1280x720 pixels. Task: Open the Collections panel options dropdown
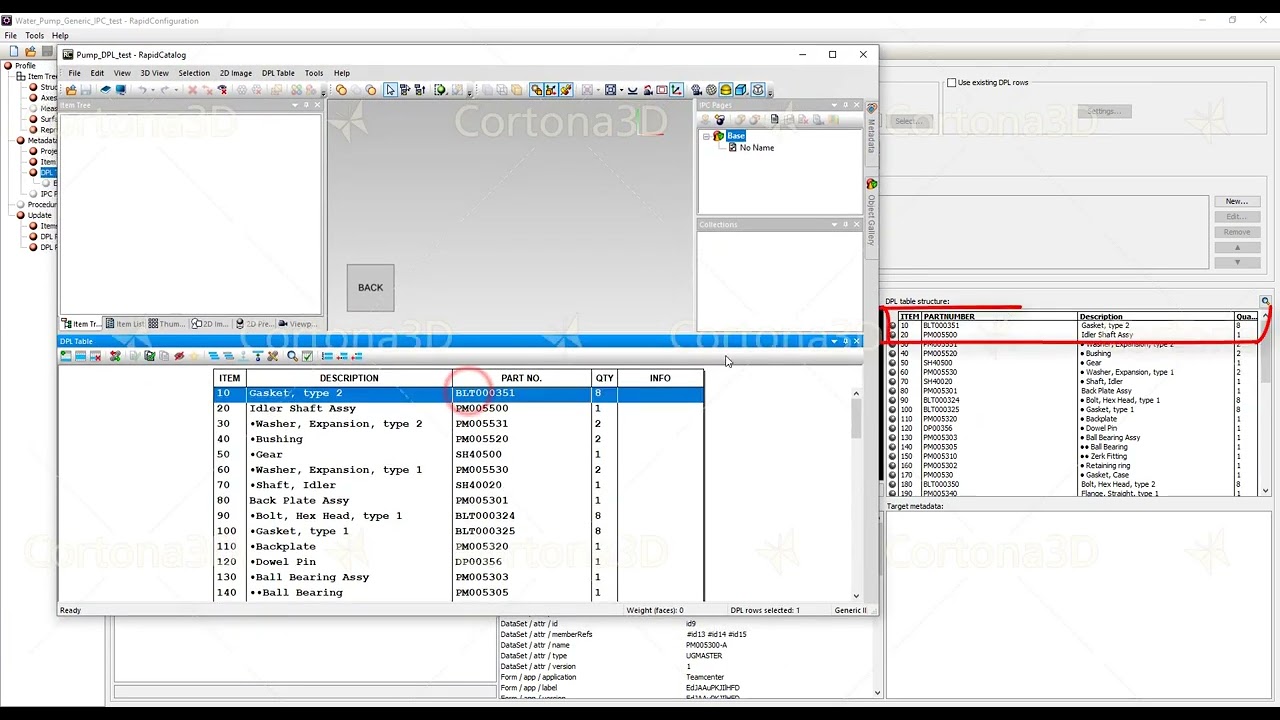pyautogui.click(x=834, y=224)
